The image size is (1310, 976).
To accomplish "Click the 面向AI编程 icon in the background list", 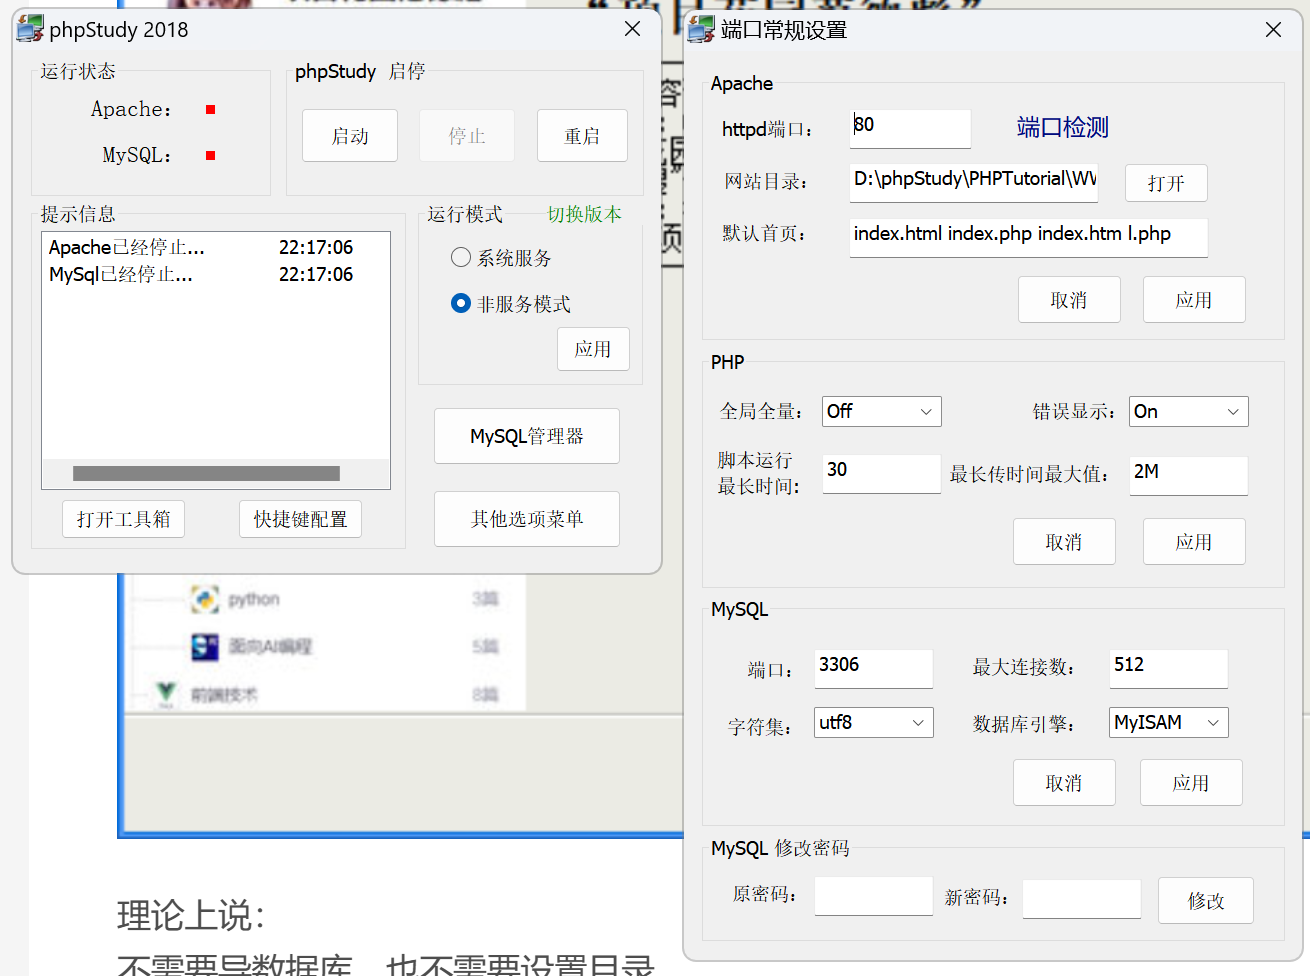I will click(205, 647).
